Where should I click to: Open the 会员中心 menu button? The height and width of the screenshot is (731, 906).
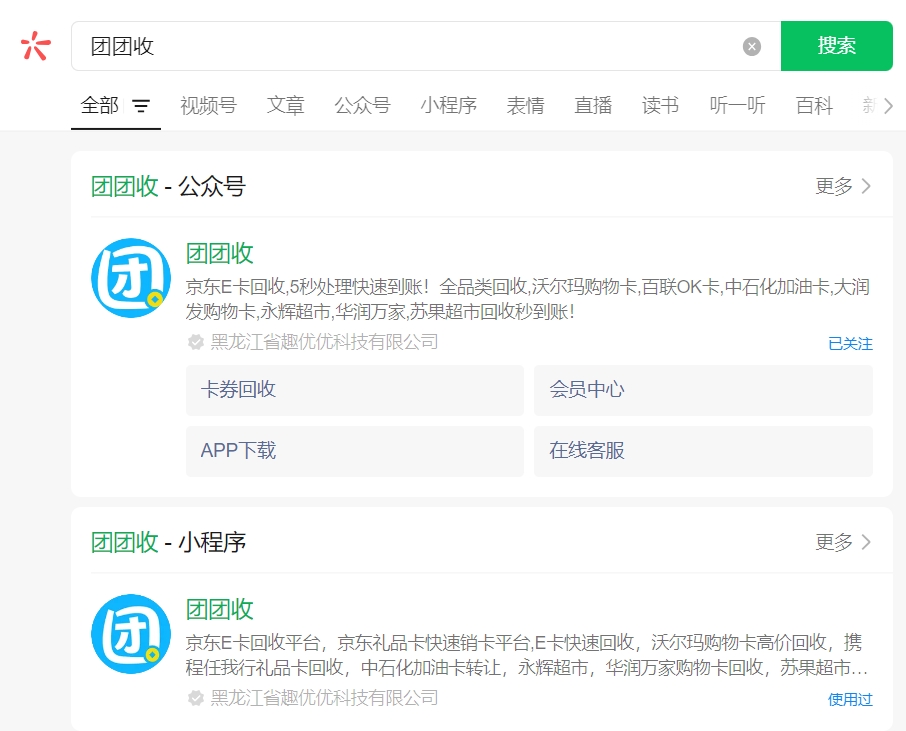703,390
